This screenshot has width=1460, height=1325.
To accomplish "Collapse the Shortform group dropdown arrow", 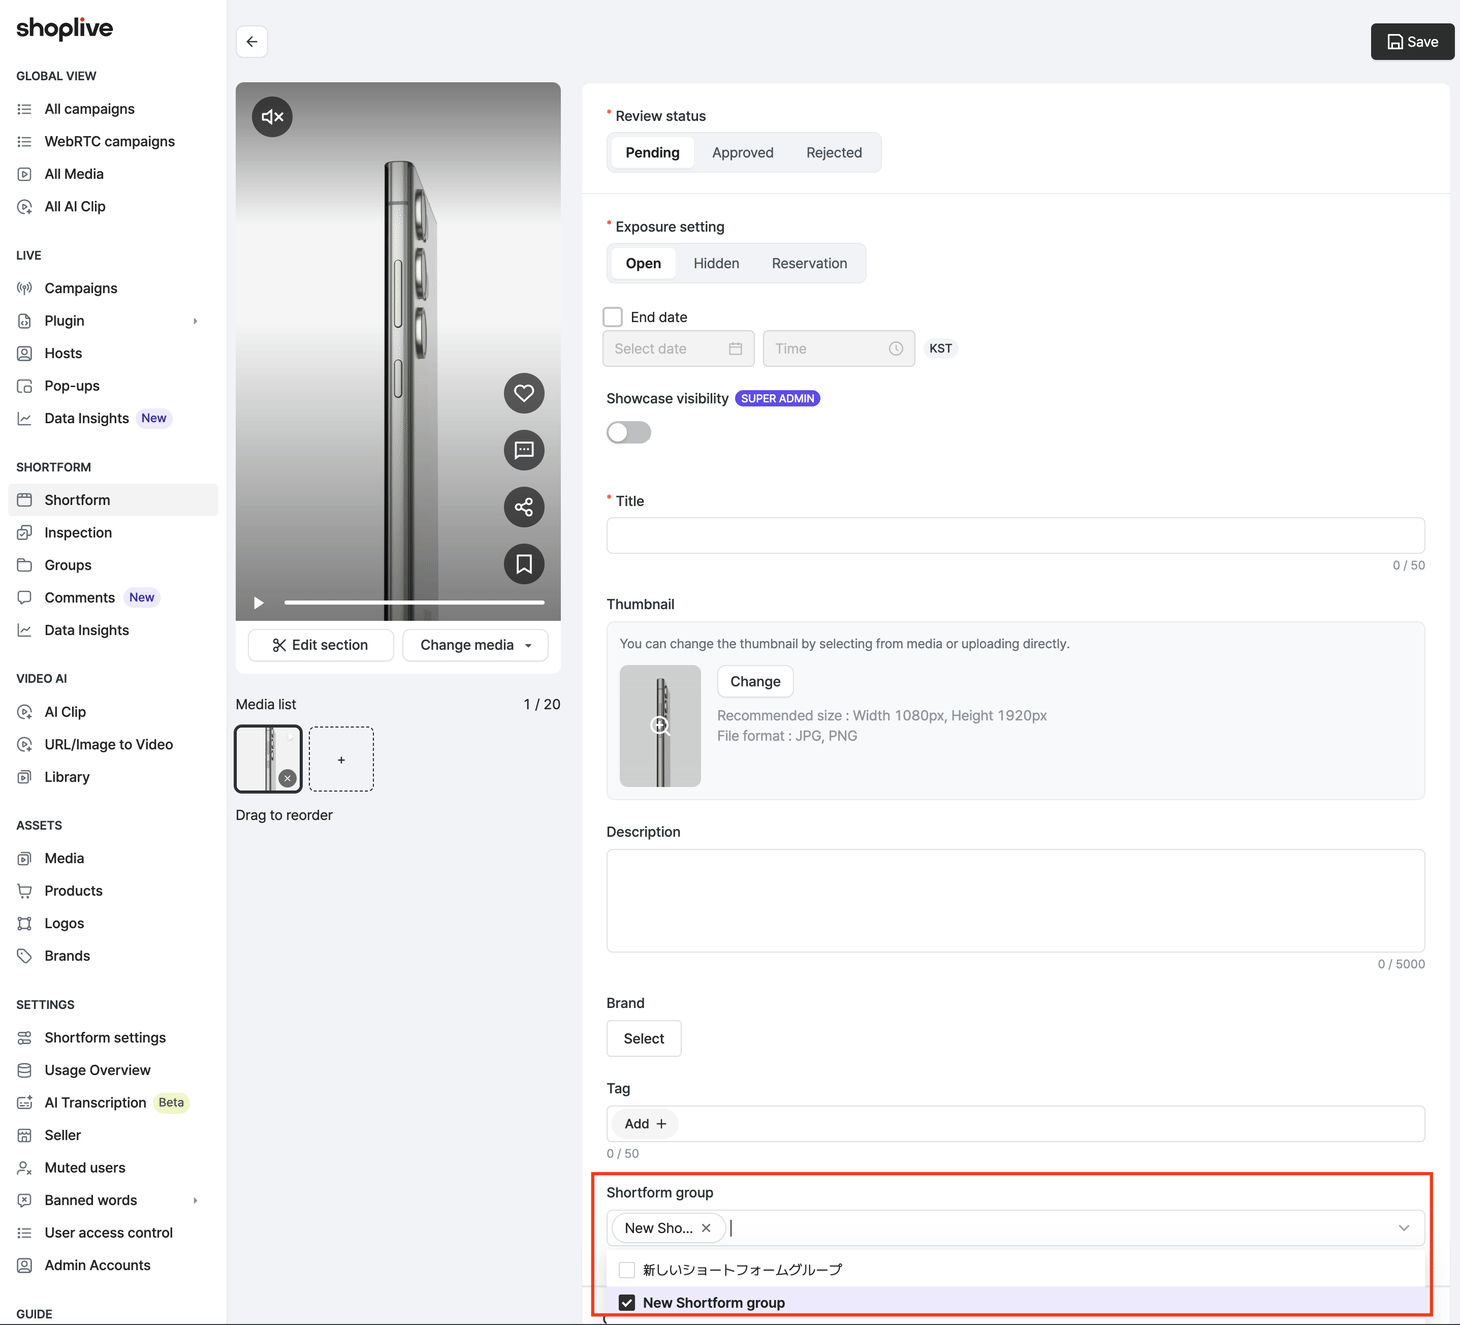I will coord(1404,1228).
